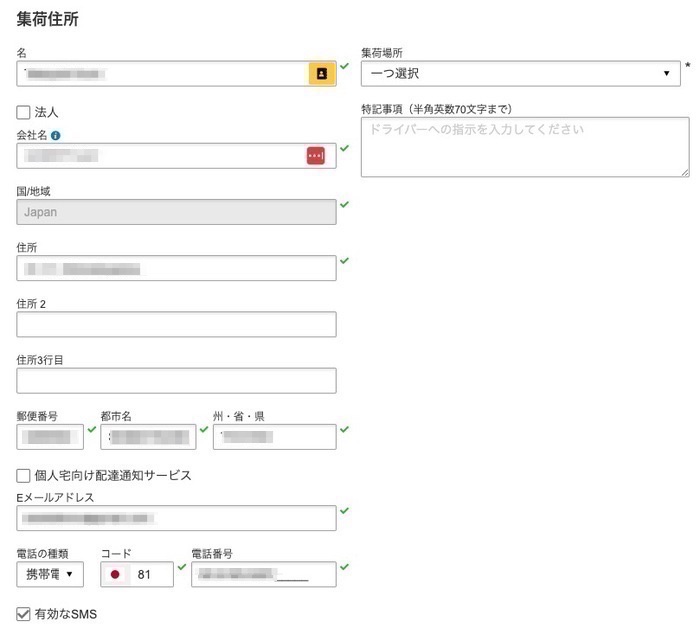
Task: Click the Eメールアドレス input field
Action: point(176,518)
